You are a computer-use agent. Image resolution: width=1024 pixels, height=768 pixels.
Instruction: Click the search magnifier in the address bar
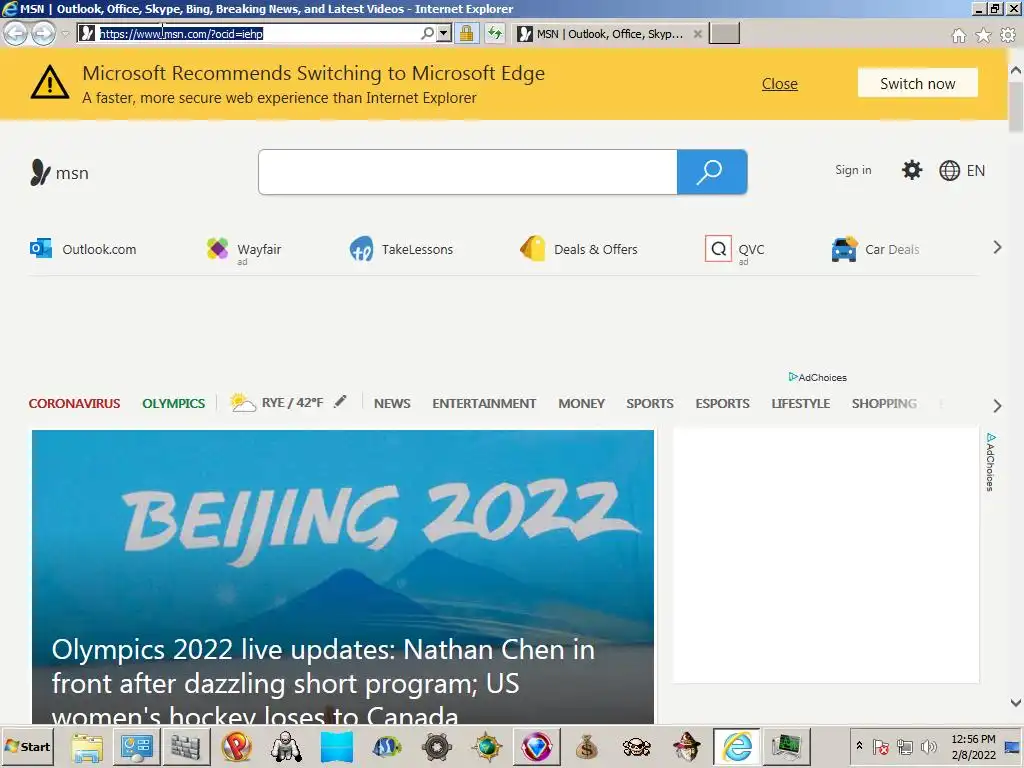427,33
